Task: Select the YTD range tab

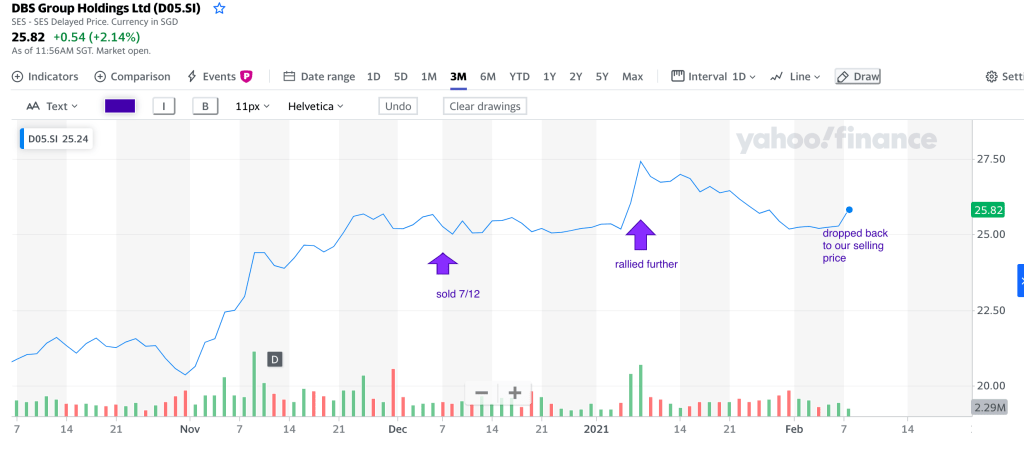Action: click(519, 76)
